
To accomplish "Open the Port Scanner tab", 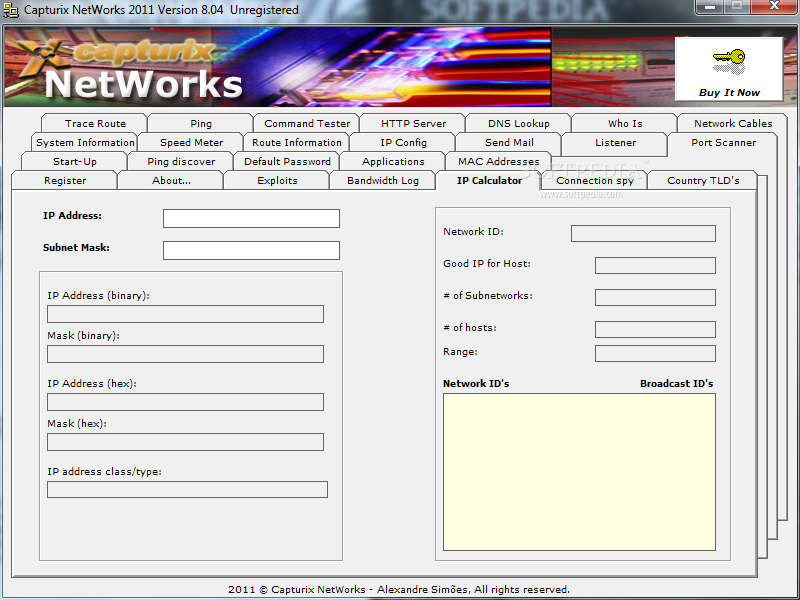I will tap(723, 142).
